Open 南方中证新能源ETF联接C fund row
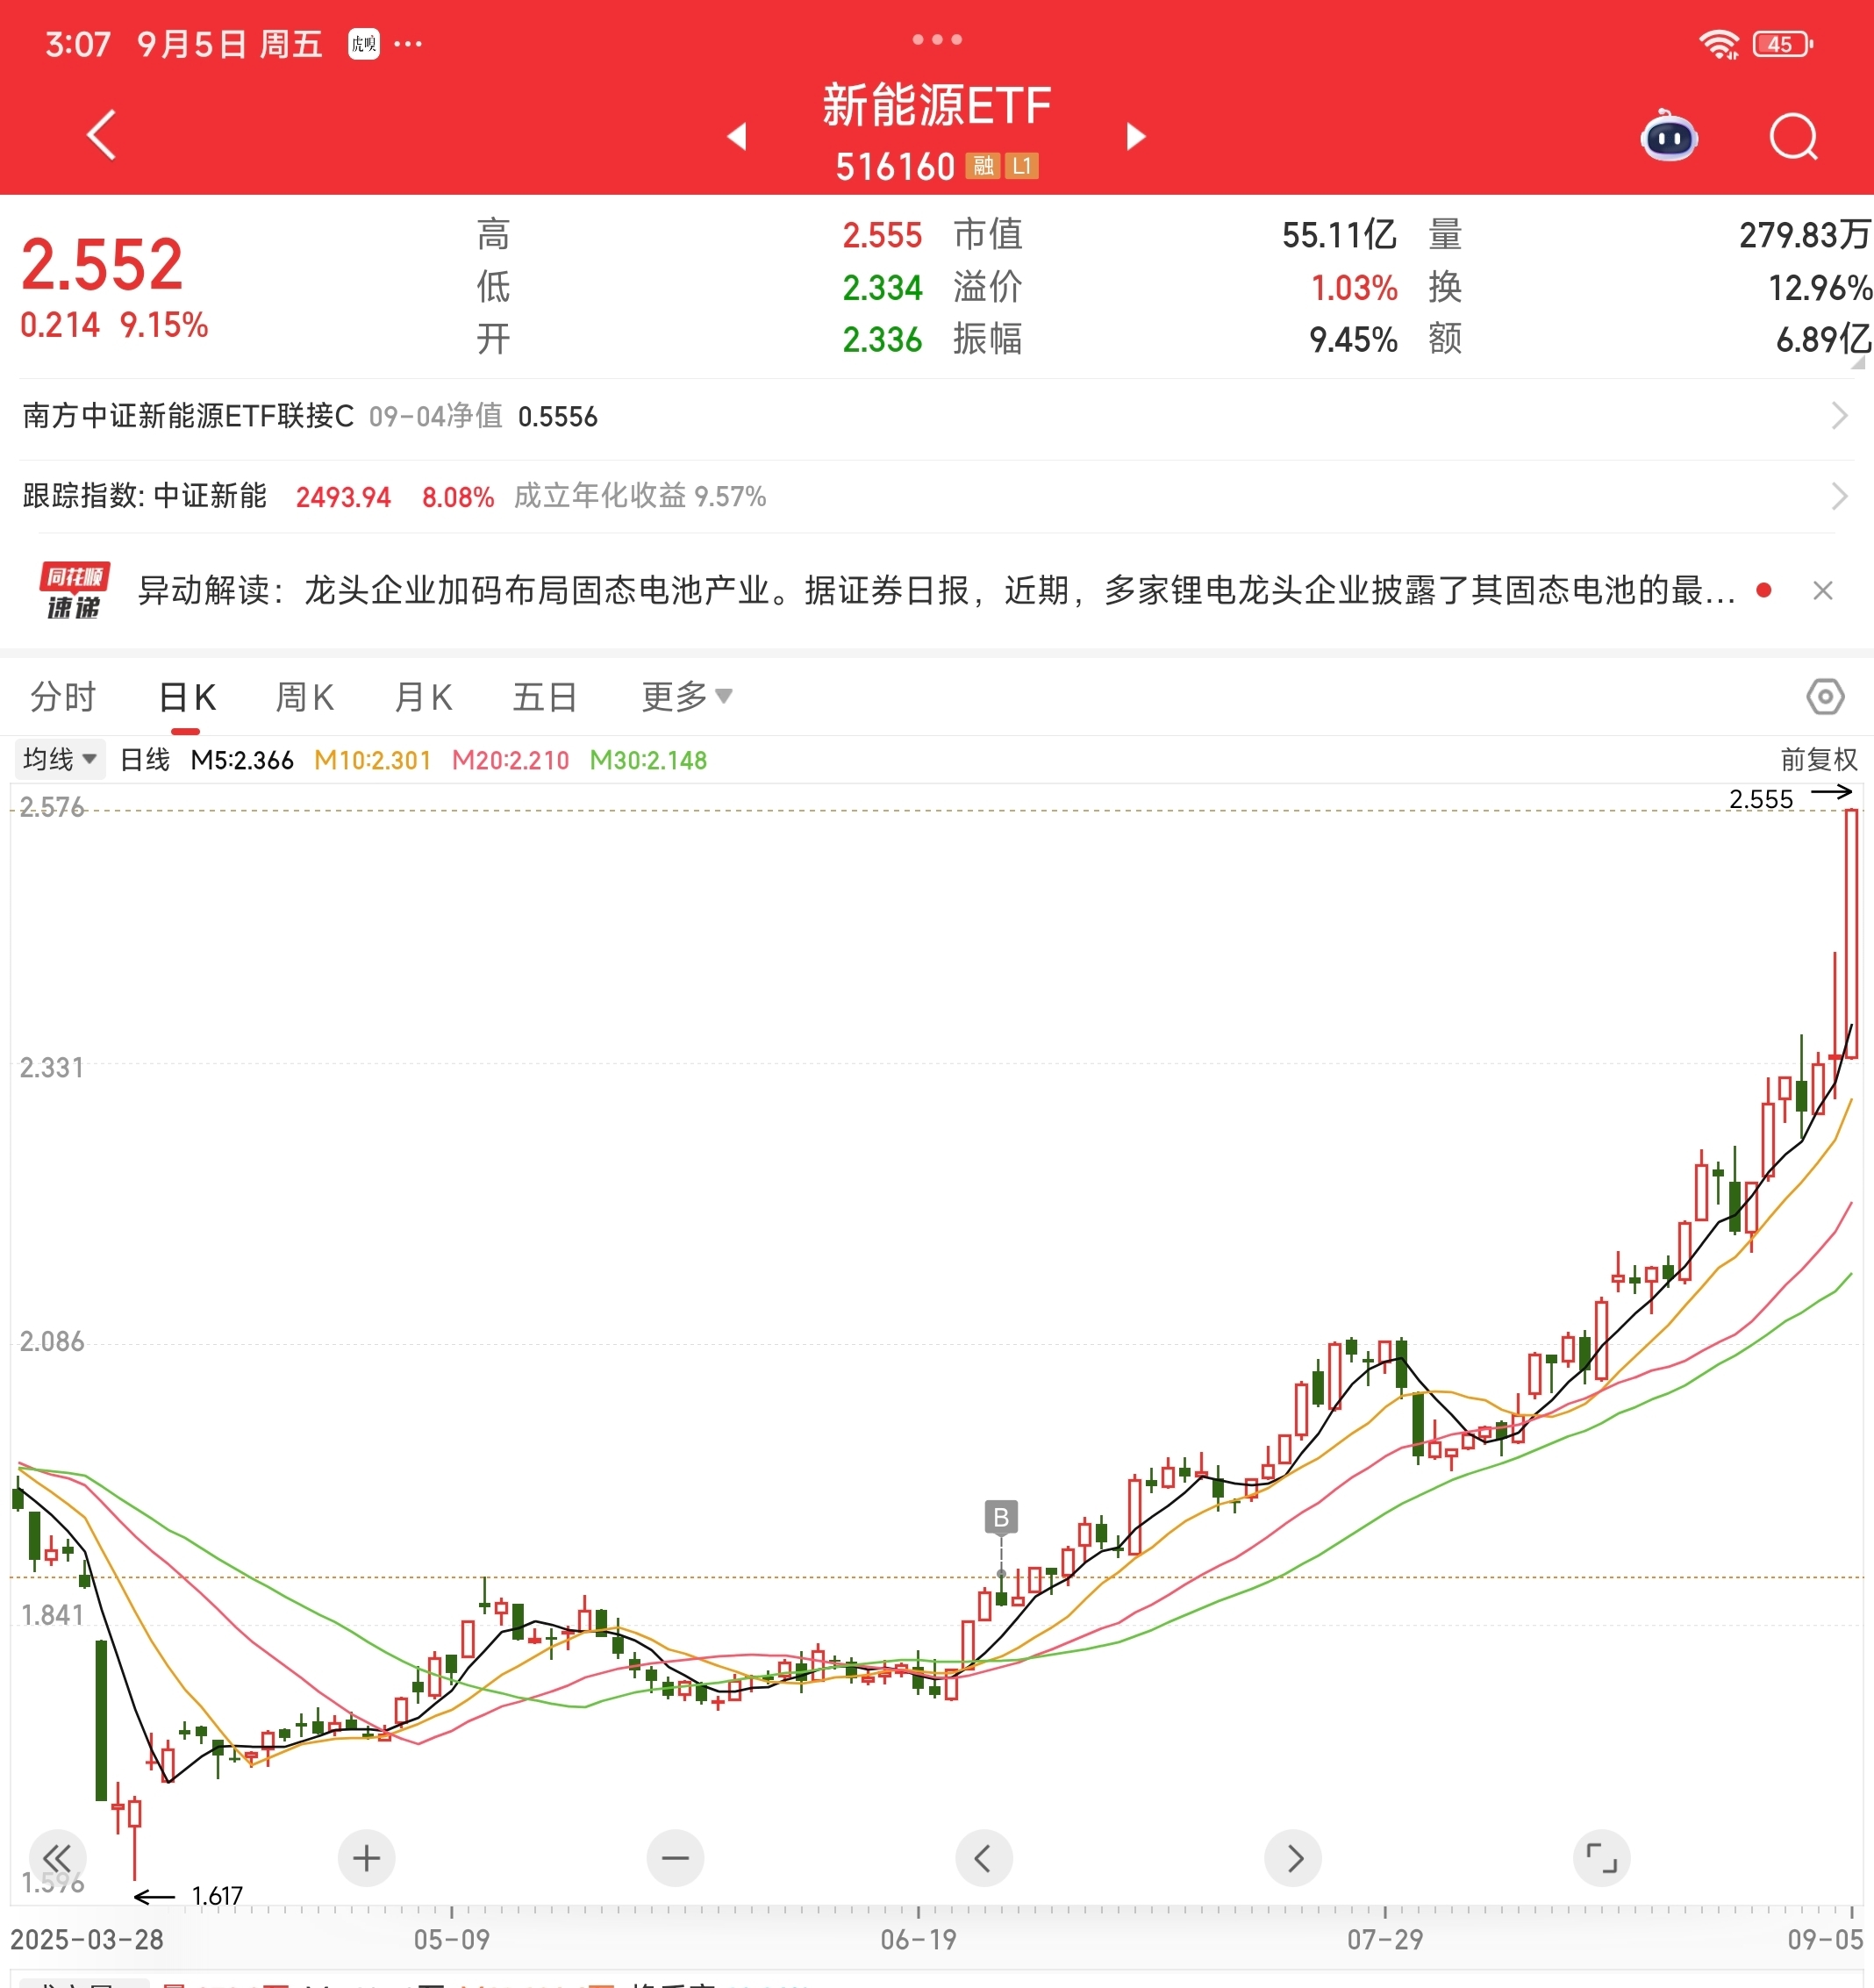1874x1988 pixels. (x=937, y=416)
